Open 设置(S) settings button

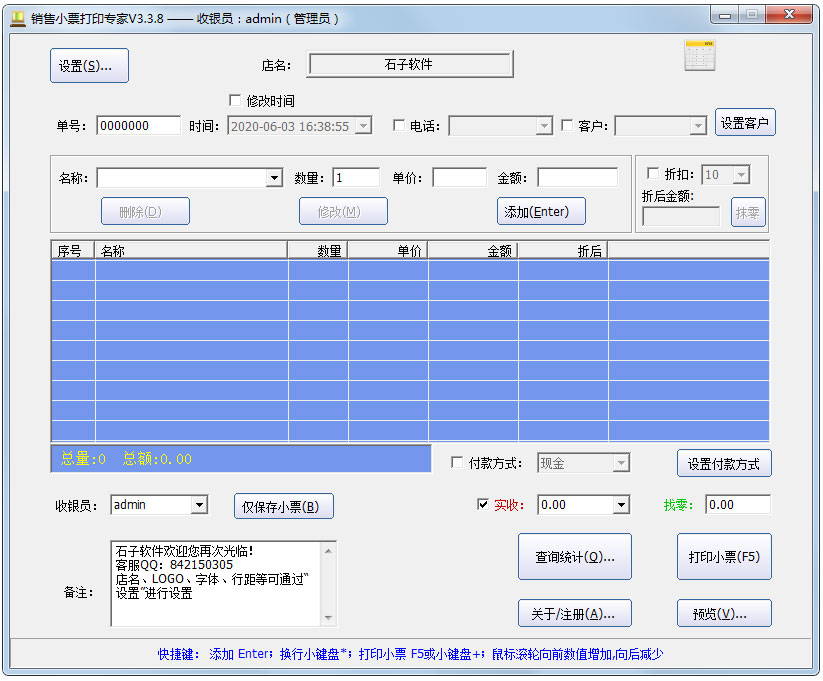pyautogui.click(x=89, y=66)
